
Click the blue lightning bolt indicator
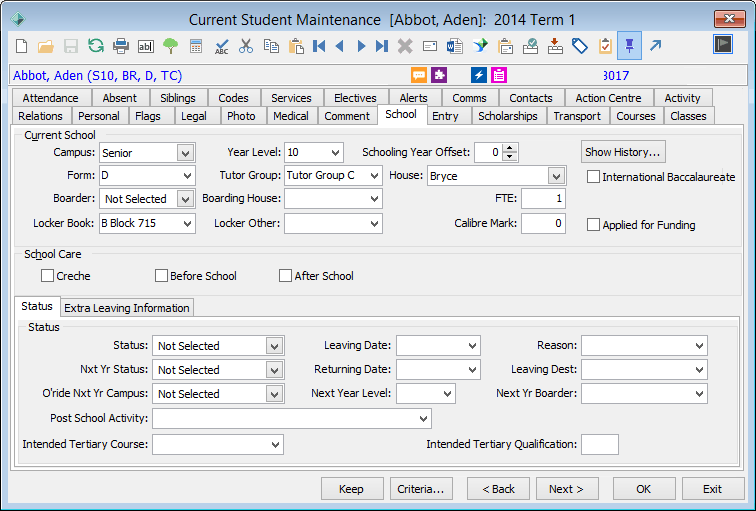[478, 75]
